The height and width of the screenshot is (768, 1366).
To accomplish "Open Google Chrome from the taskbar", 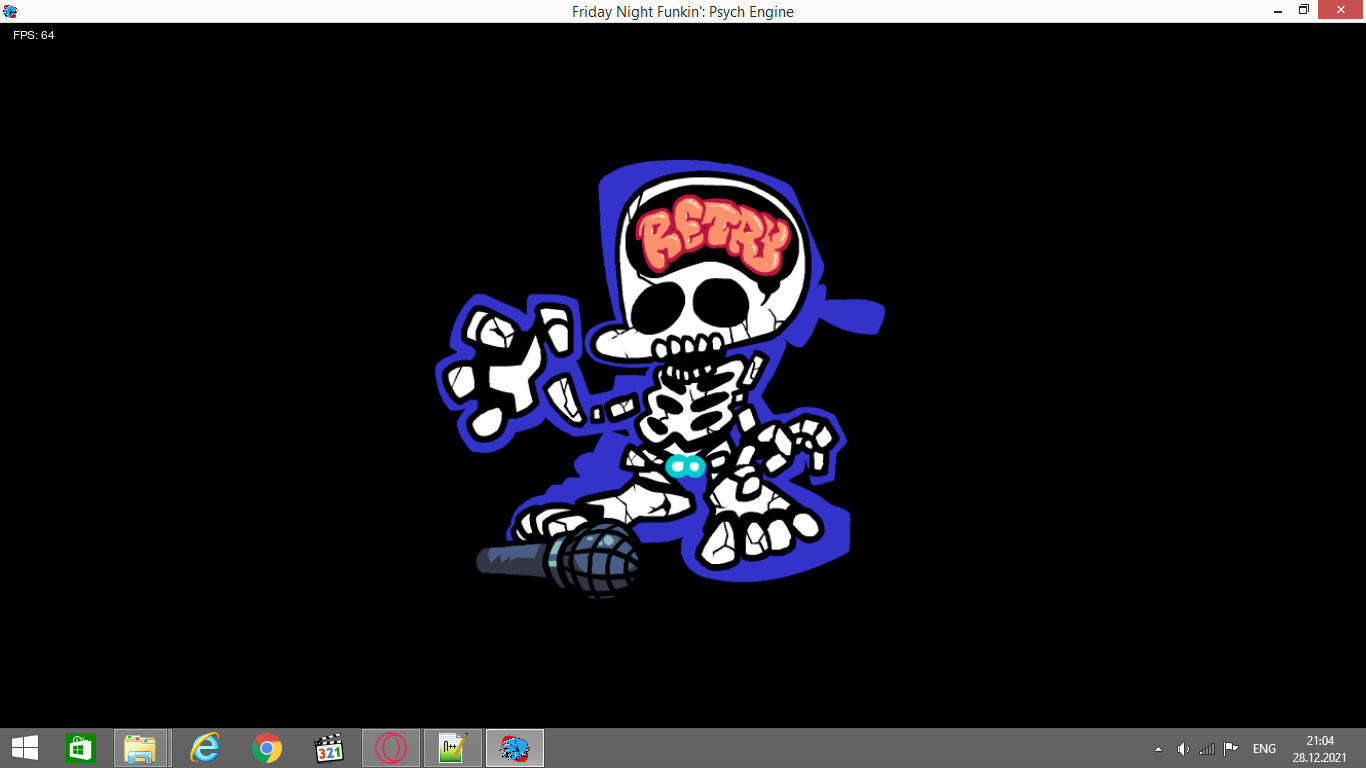I will coord(266,748).
